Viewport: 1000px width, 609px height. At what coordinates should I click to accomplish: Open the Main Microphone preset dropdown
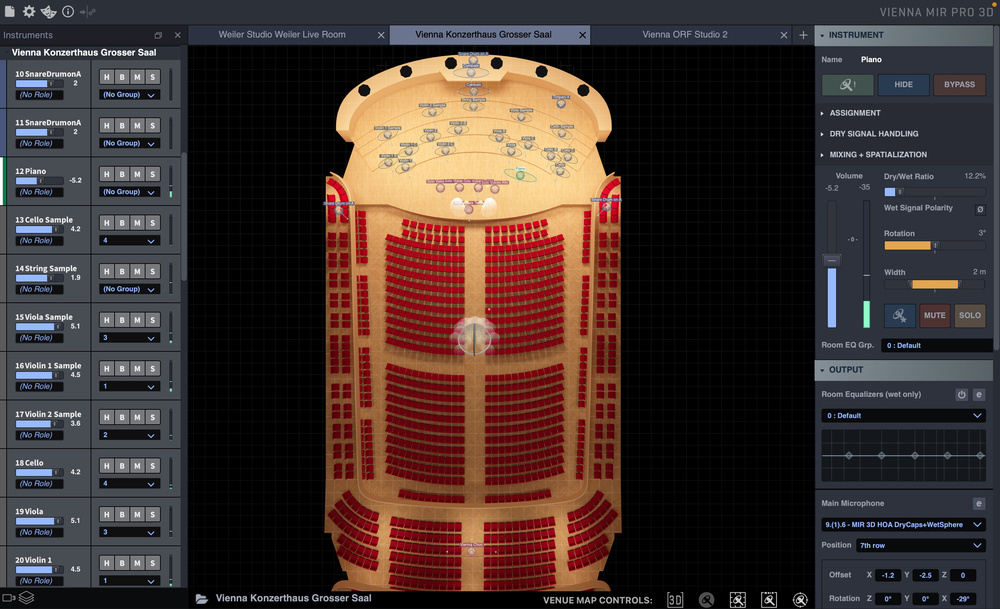[x=903, y=524]
